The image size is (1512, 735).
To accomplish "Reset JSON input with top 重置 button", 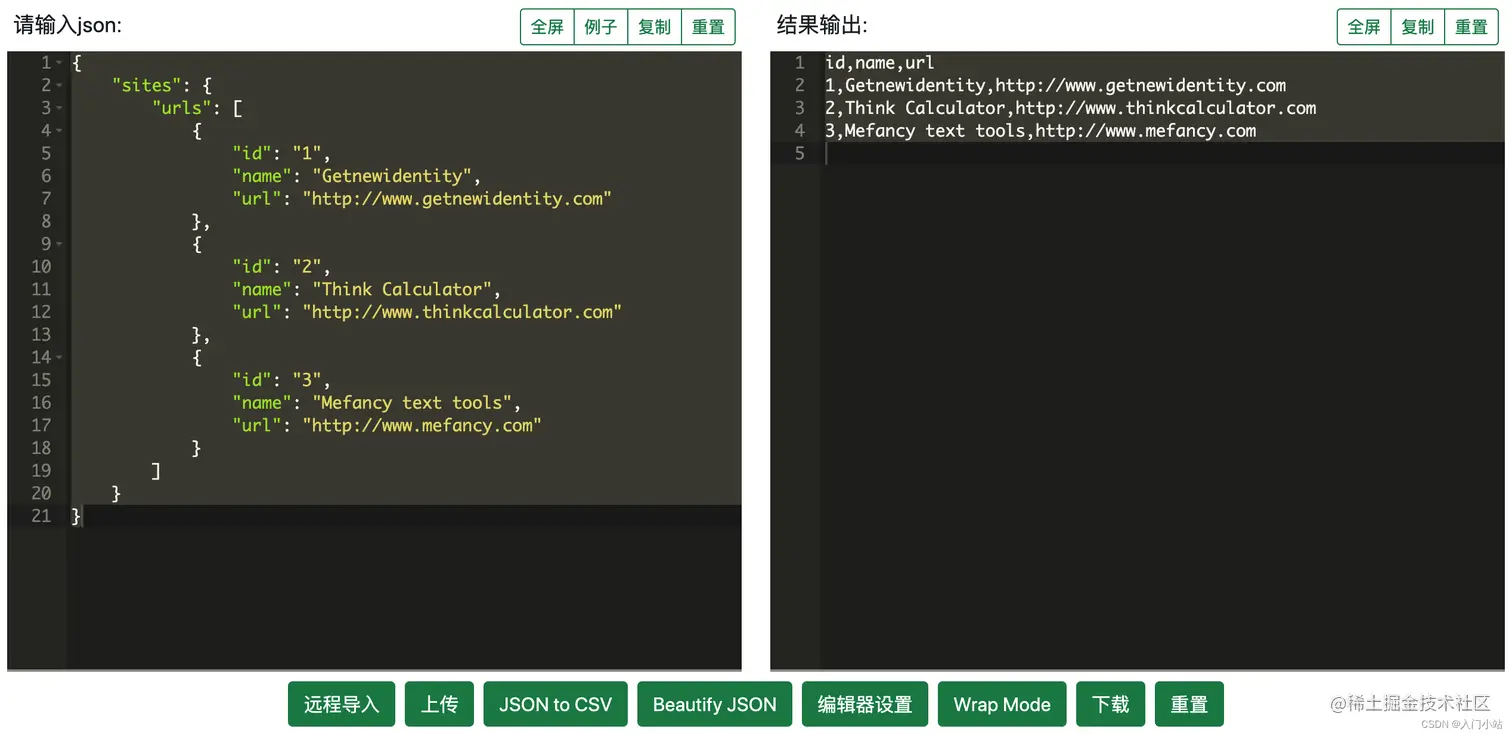I will (708, 27).
